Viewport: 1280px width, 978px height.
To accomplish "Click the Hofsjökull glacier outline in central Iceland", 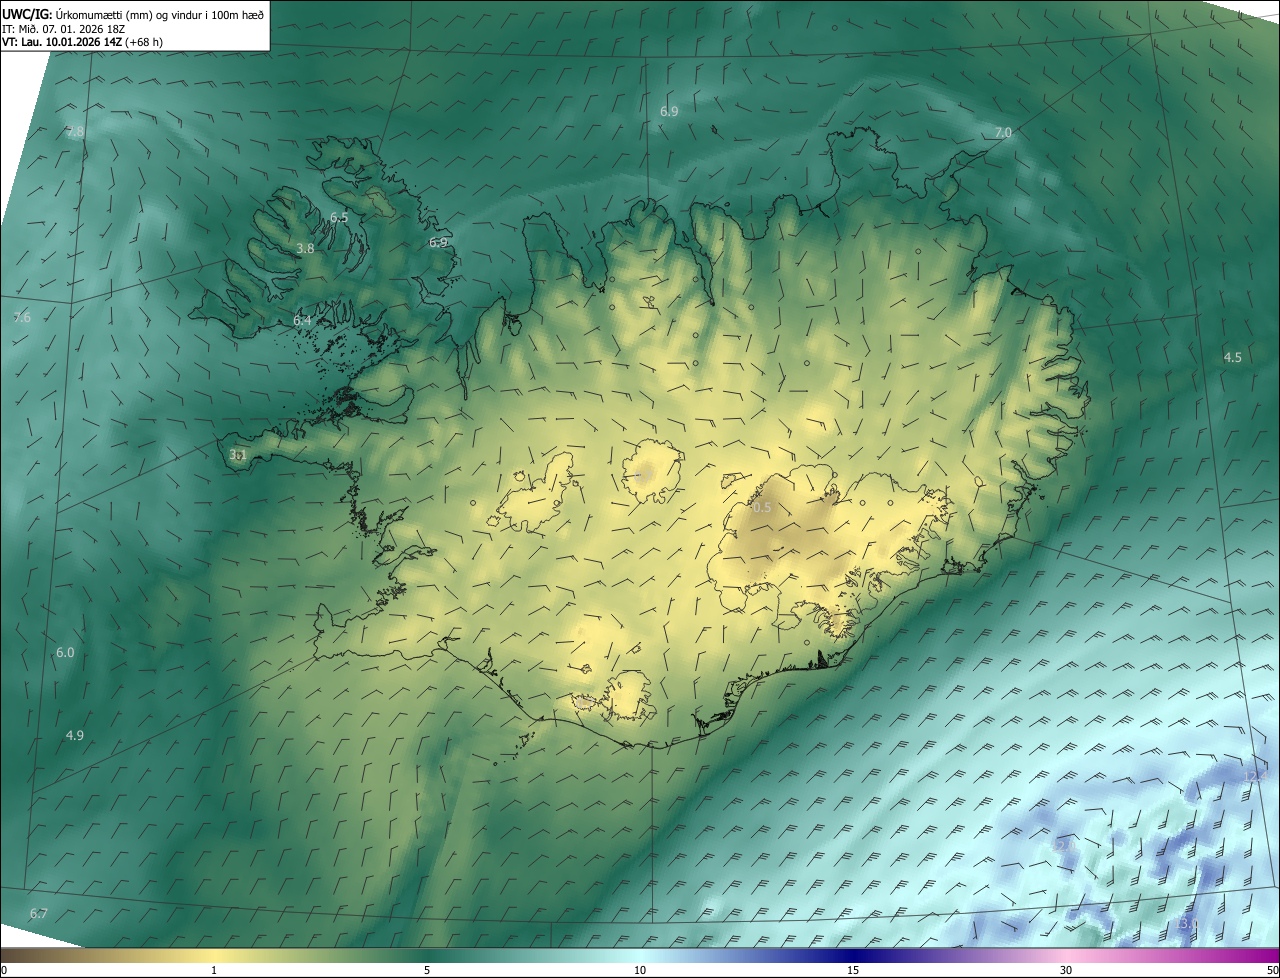I will [652, 471].
